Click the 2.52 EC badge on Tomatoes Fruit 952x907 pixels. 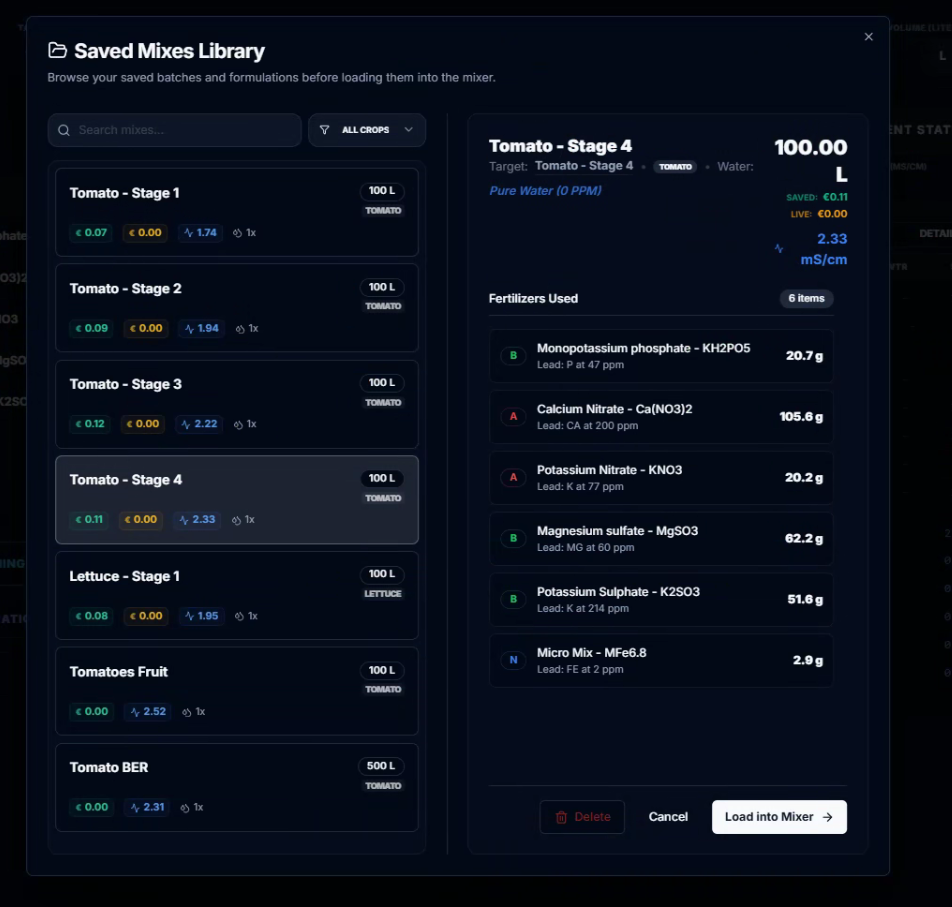148,712
